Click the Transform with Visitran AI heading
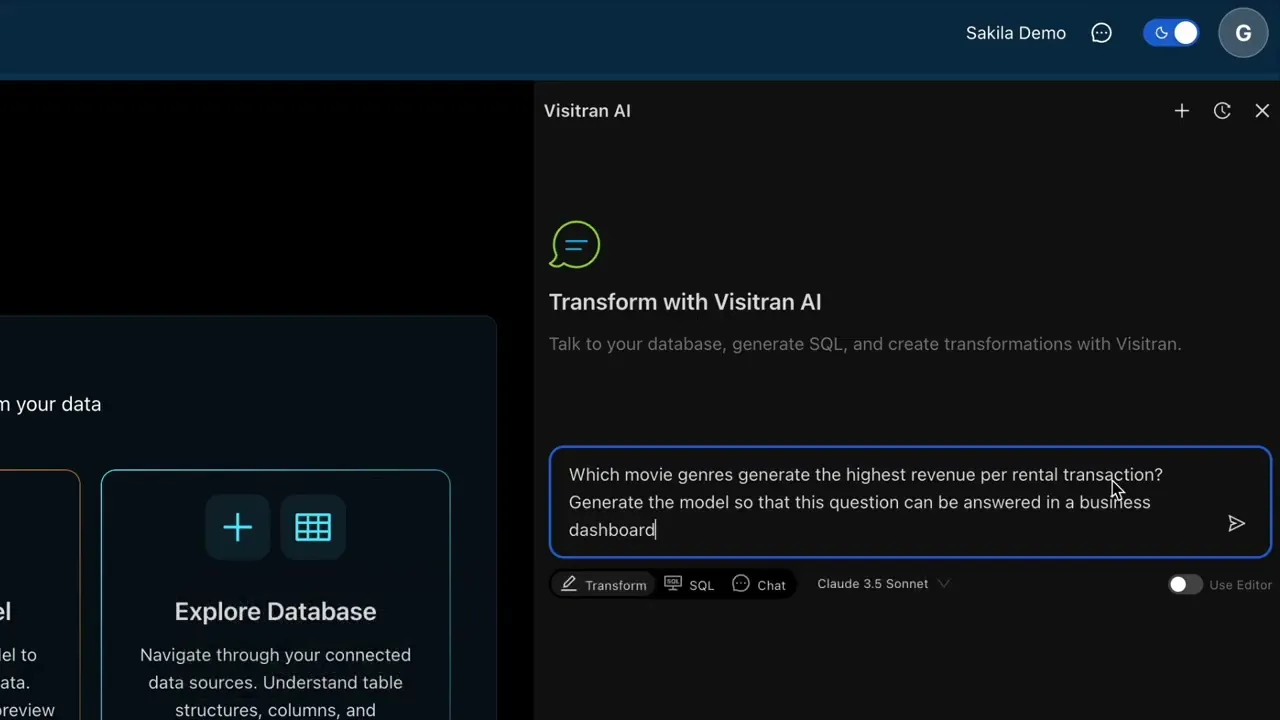Viewport: 1280px width, 720px height. coord(685,302)
